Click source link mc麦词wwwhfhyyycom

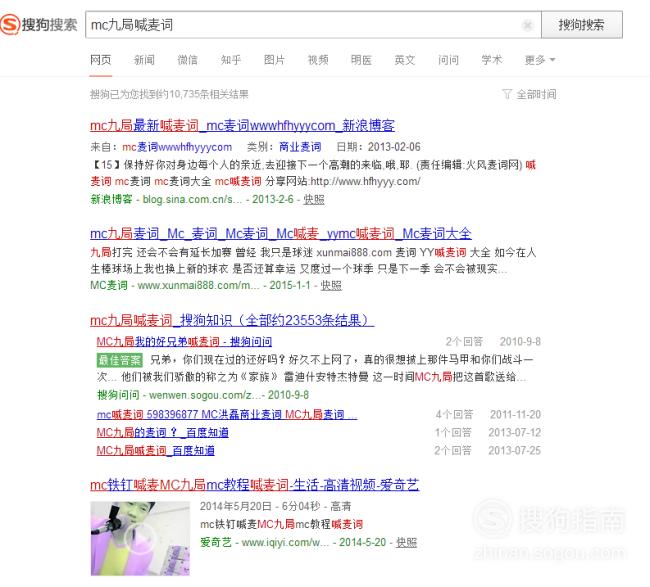tap(177, 147)
